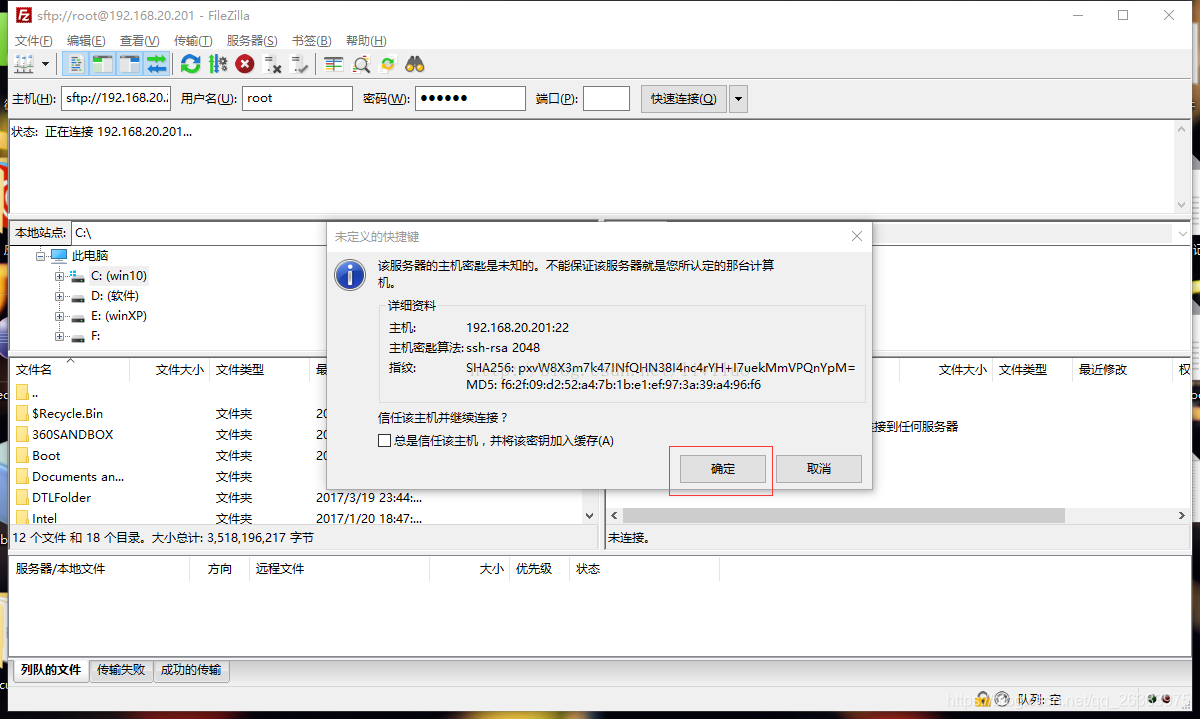Sort local files by 文件名 column

(70, 370)
